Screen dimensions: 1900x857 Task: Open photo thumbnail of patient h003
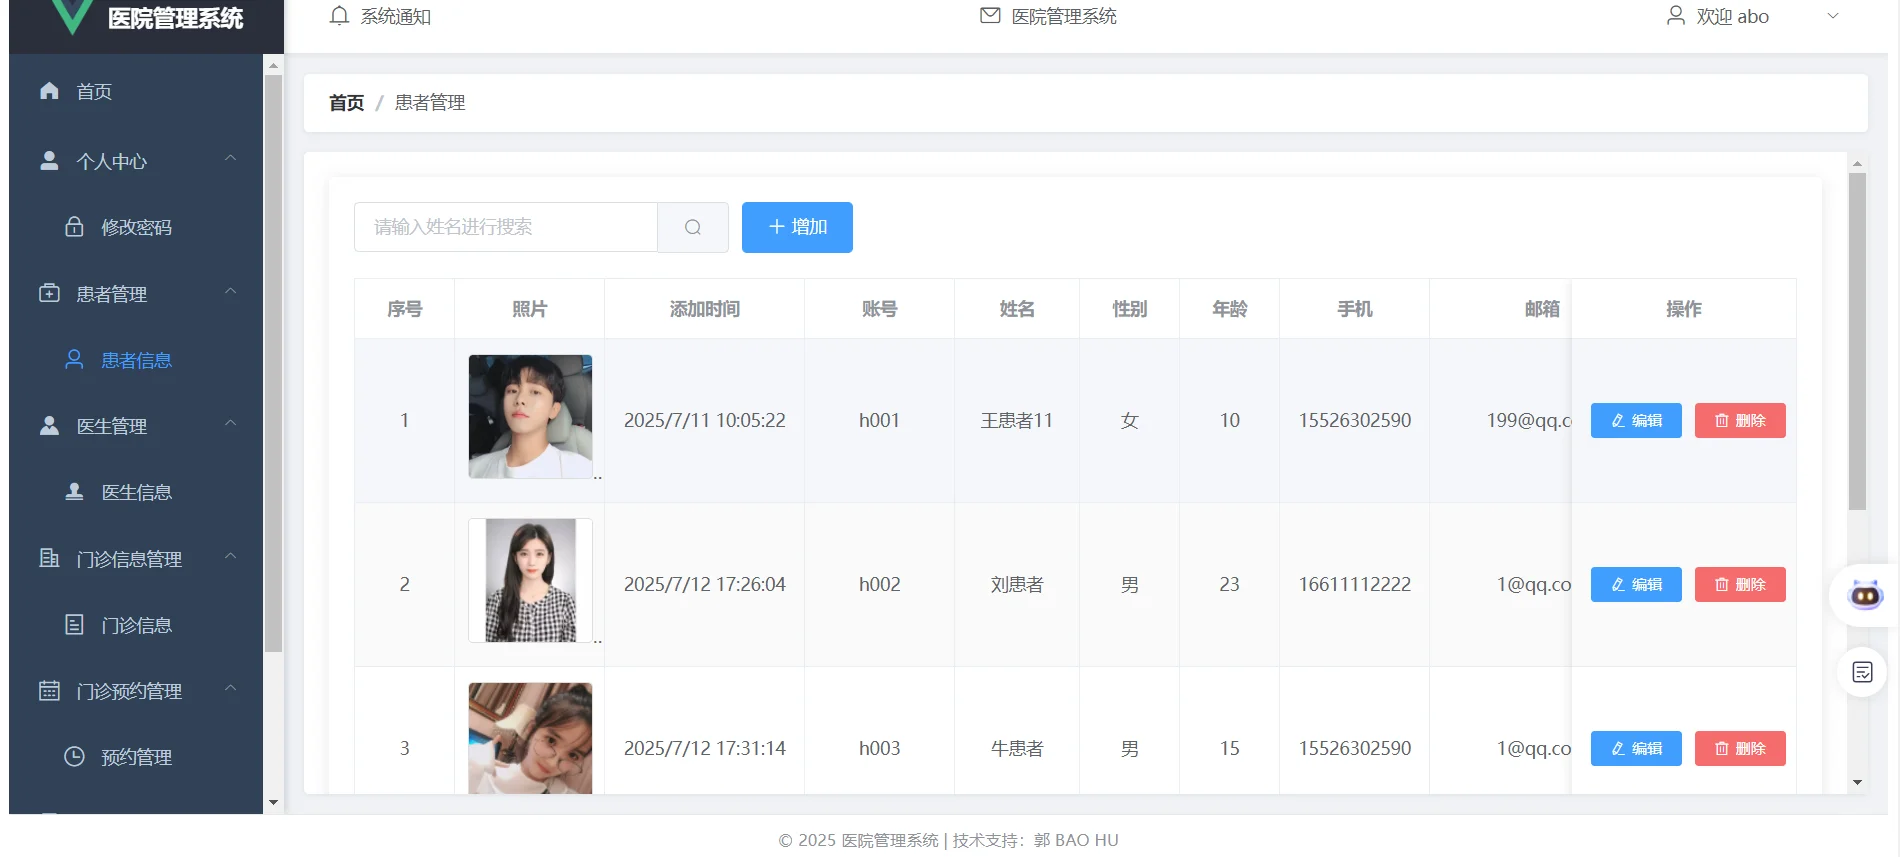(530, 738)
